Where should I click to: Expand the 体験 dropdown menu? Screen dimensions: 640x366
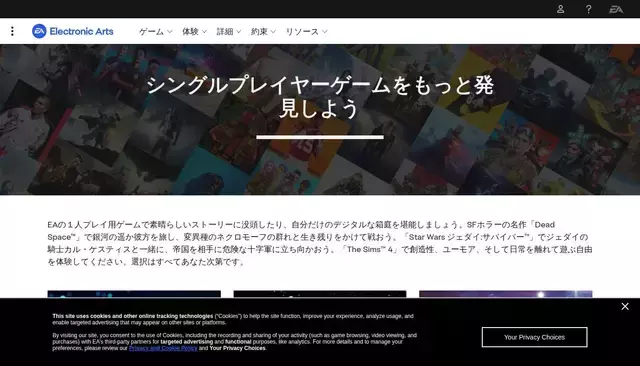pos(194,31)
